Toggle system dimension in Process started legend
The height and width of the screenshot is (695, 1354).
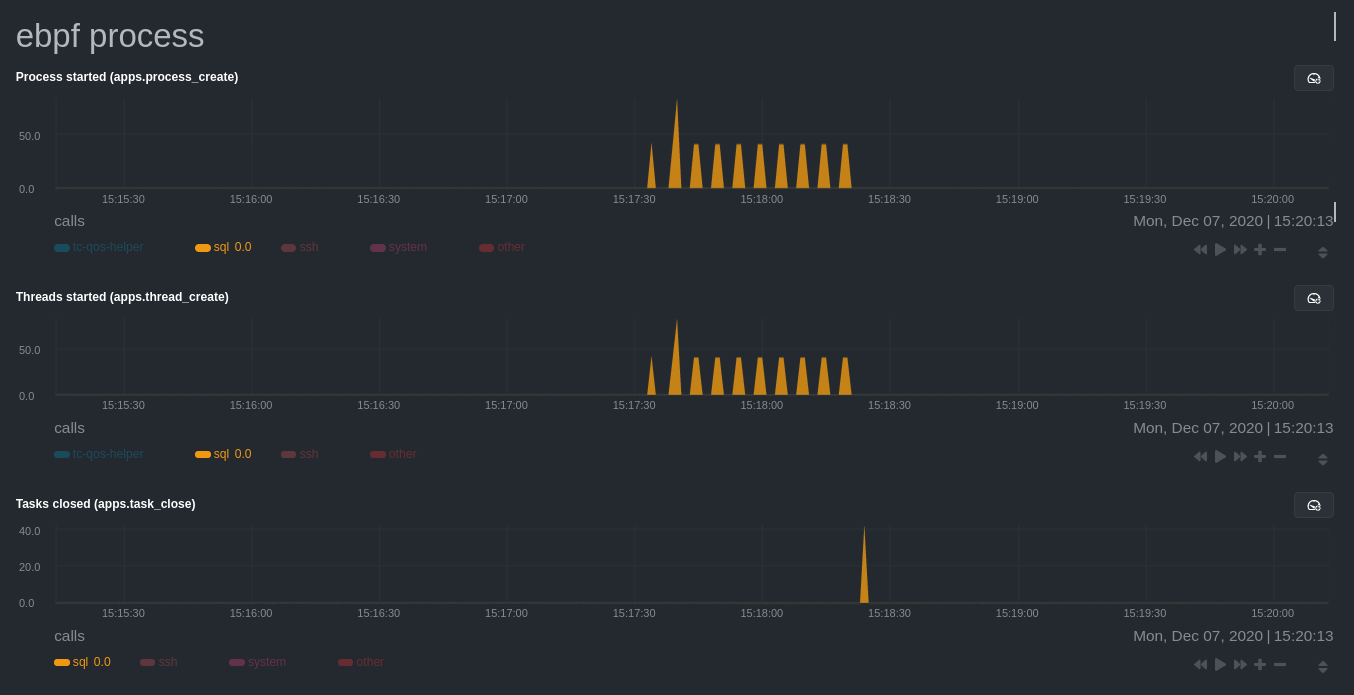398,247
